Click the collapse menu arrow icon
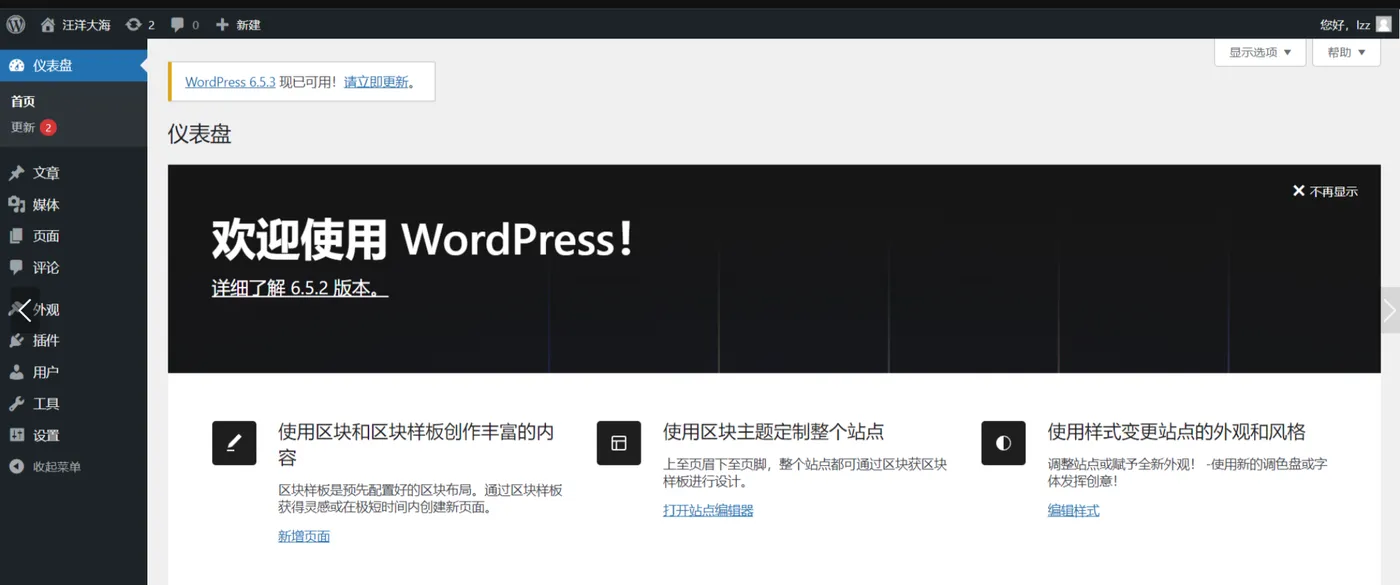The image size is (1400, 585). coord(16,466)
